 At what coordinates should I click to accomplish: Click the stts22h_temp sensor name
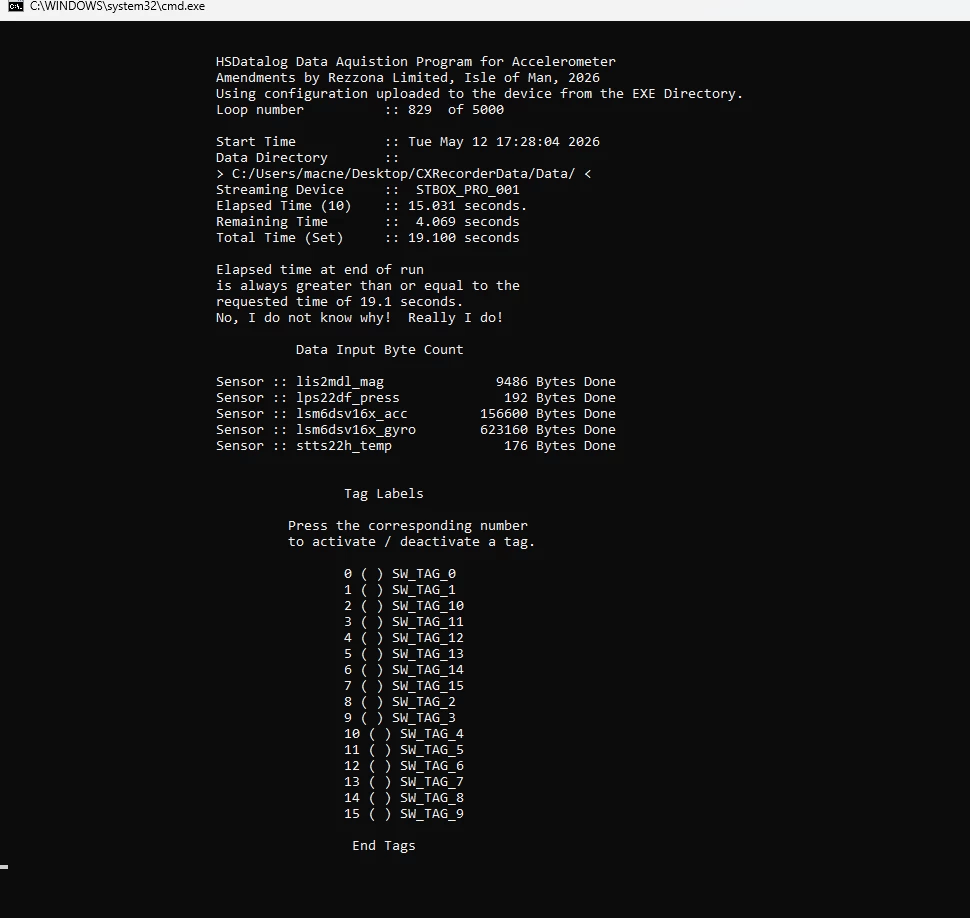(343, 446)
